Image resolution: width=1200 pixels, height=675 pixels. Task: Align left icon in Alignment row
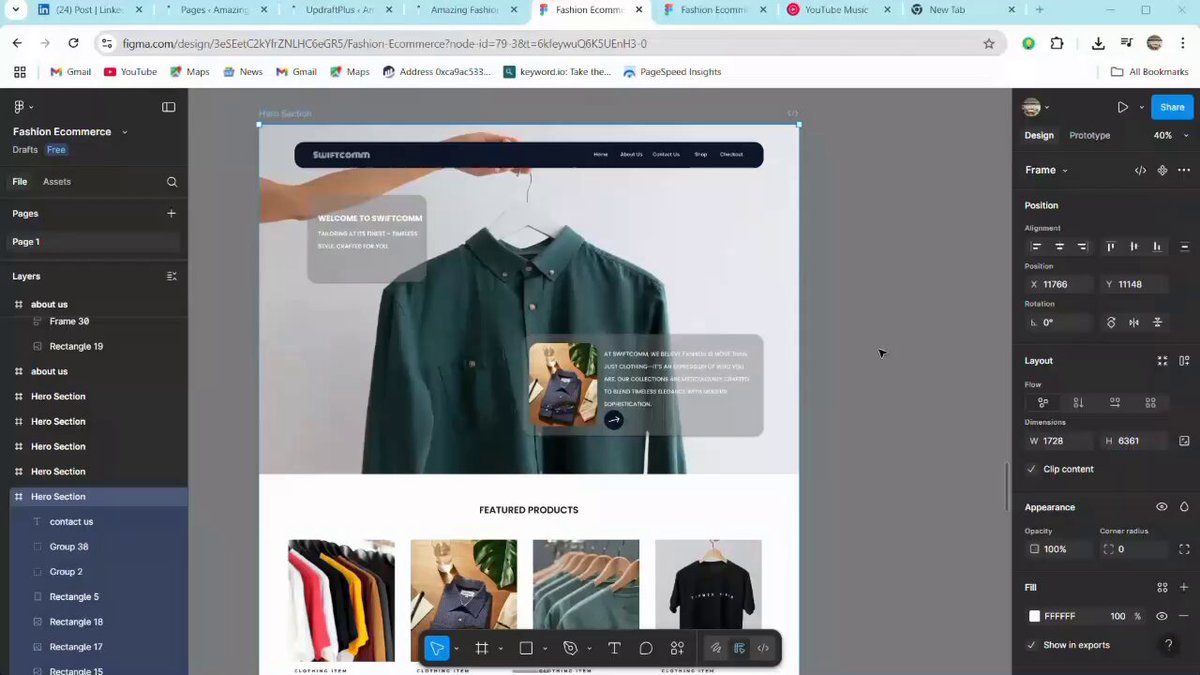point(1036,246)
